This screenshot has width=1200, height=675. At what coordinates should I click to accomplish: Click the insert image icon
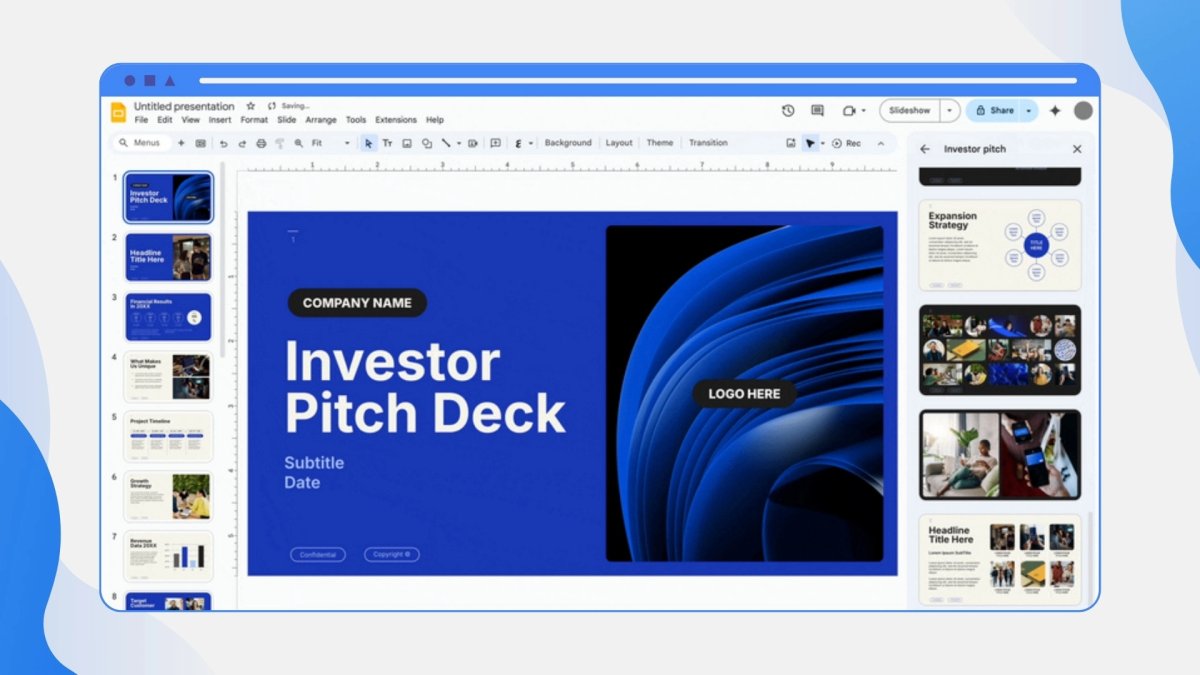[407, 143]
